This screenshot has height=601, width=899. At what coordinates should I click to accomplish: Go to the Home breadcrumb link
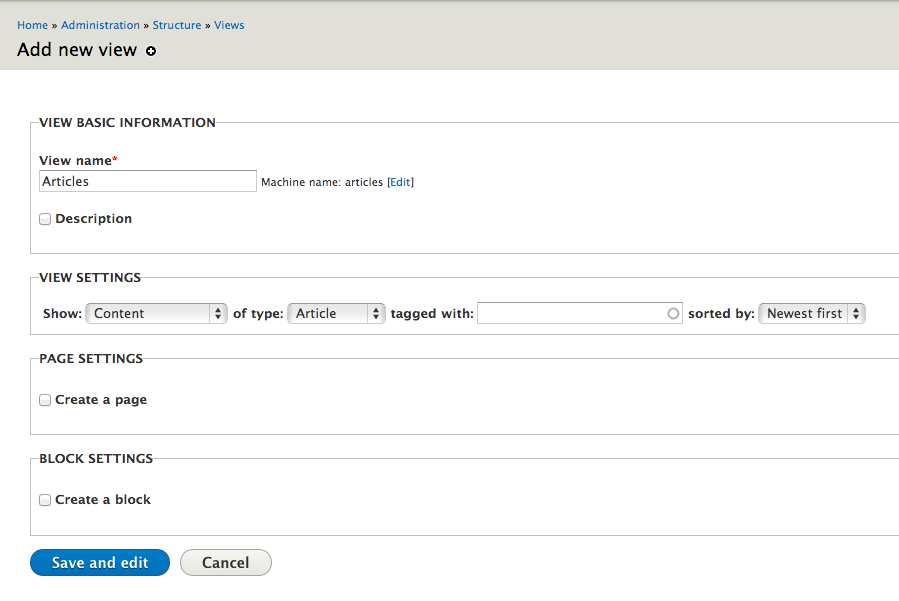tap(33, 25)
